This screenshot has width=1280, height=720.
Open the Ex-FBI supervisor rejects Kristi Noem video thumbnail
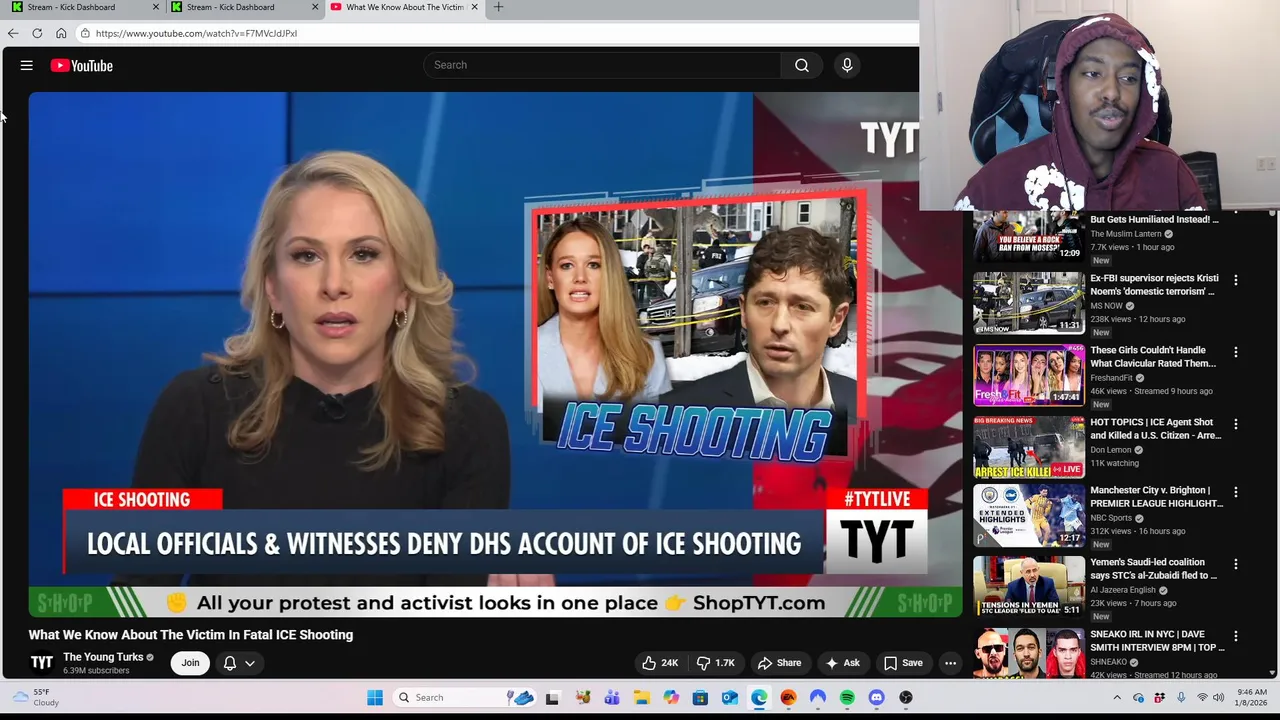coord(1029,303)
